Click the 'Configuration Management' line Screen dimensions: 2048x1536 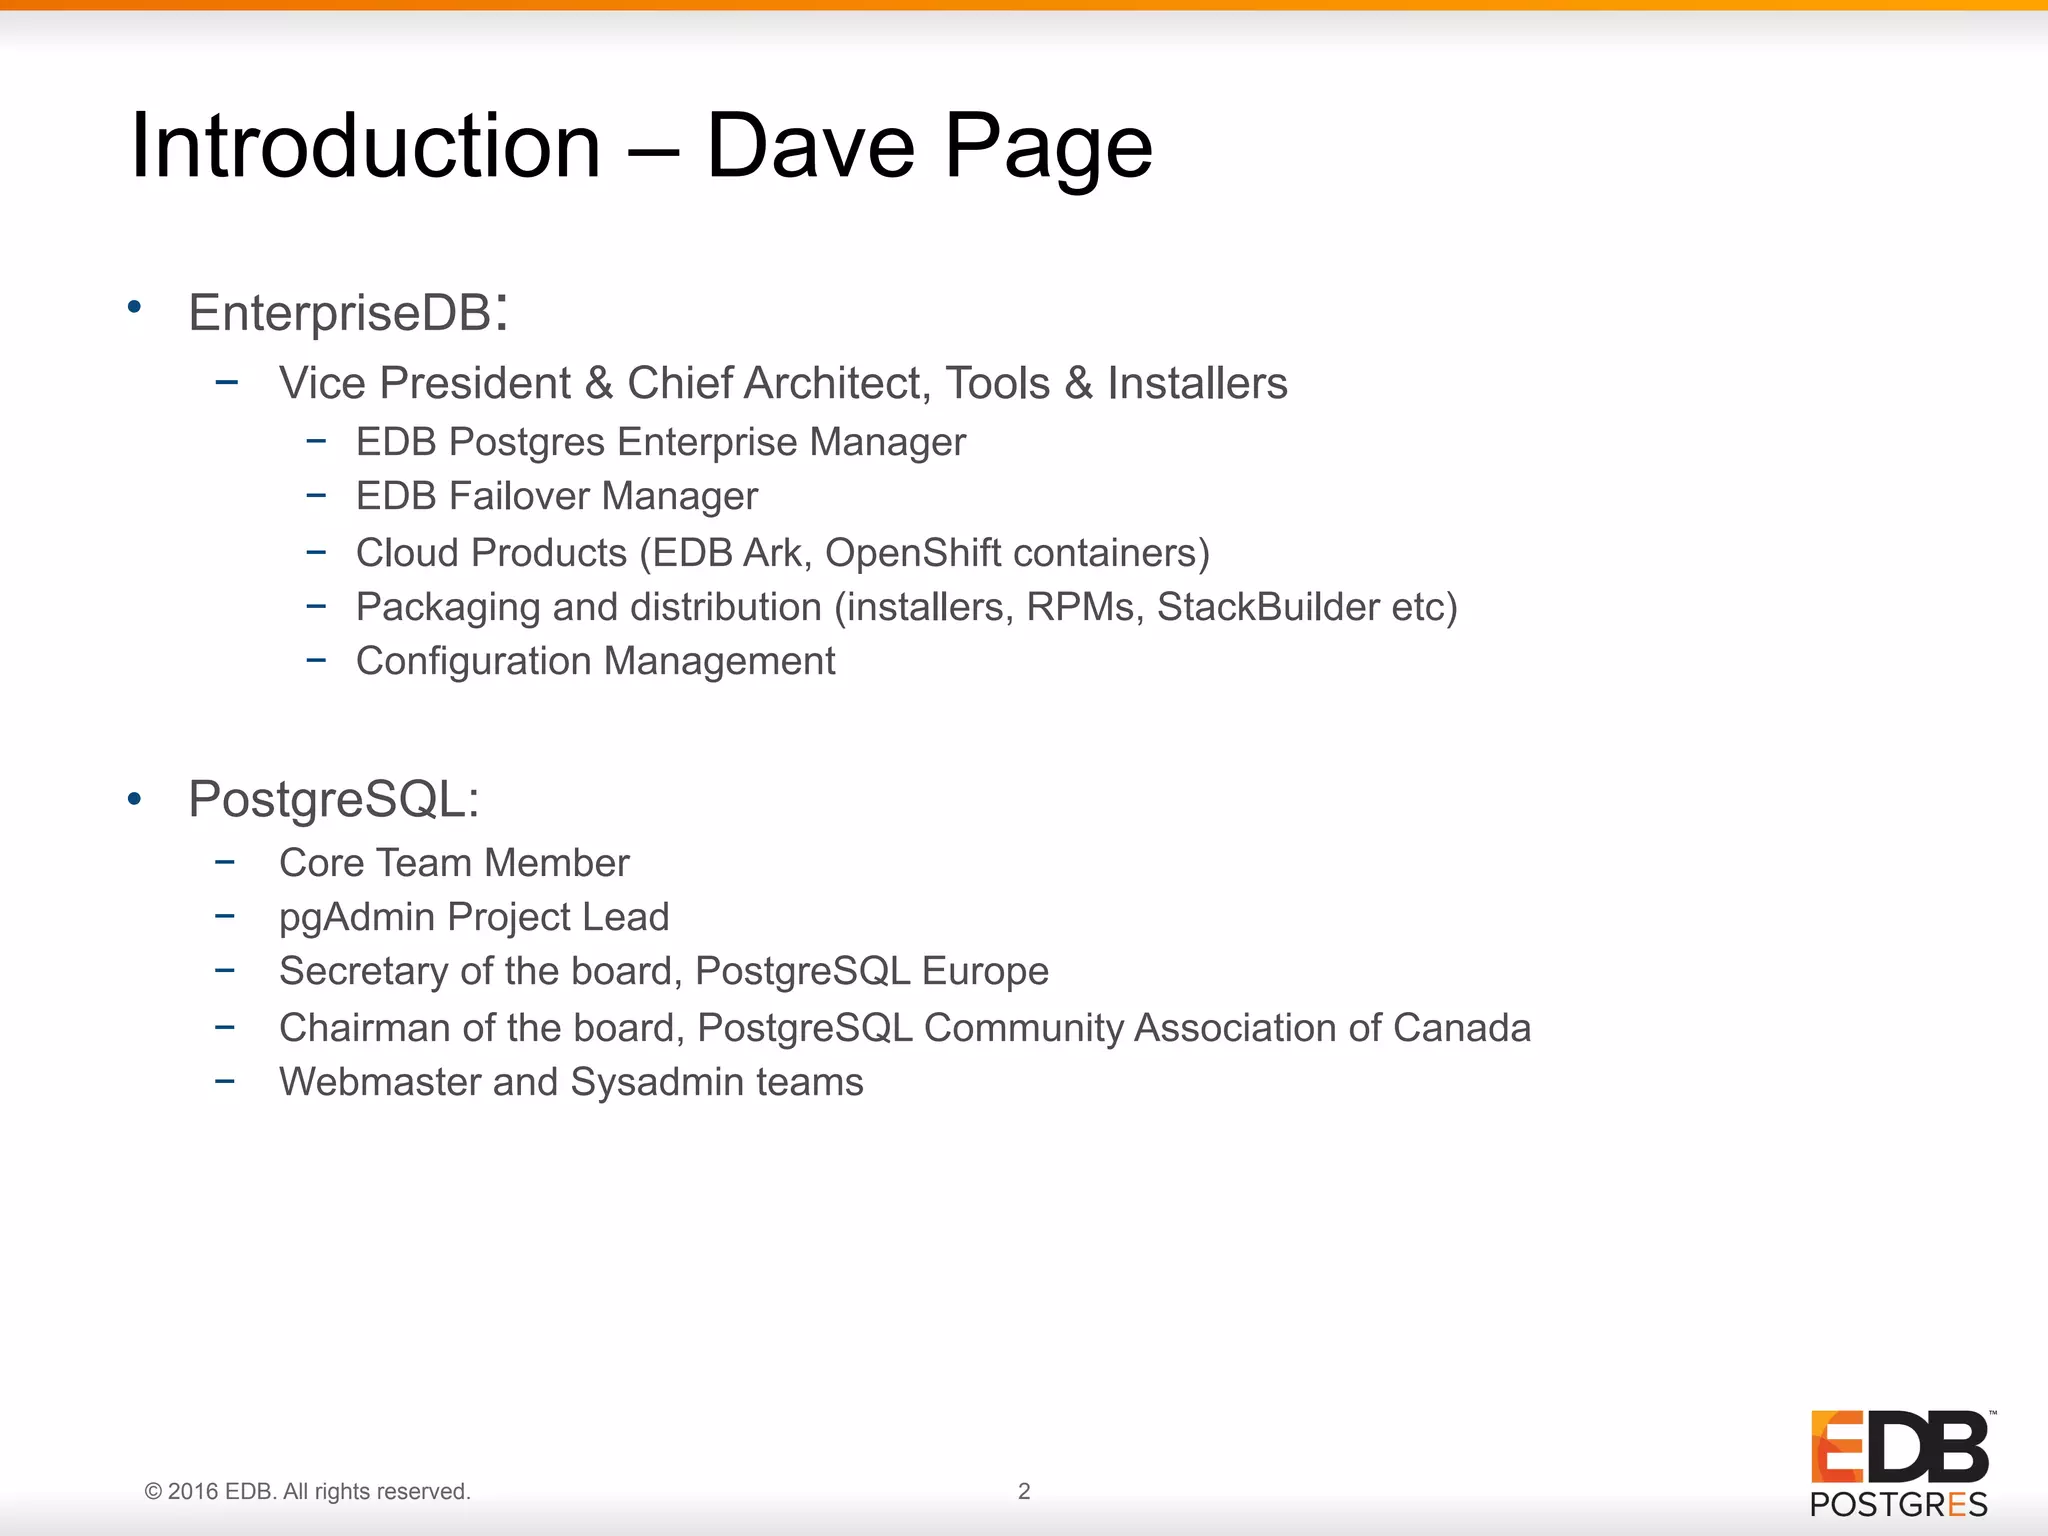coord(595,661)
